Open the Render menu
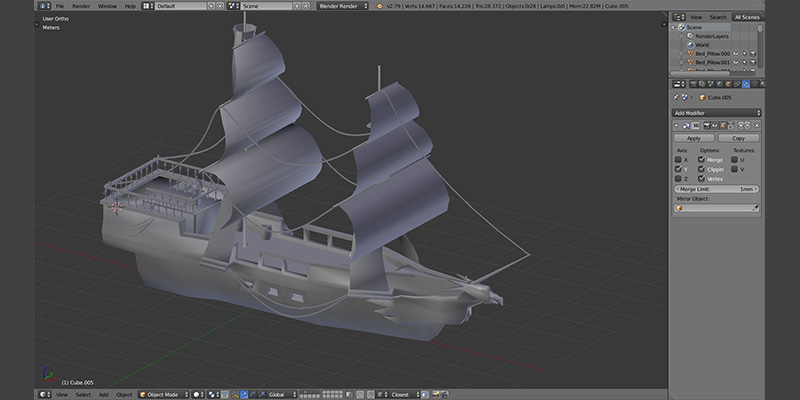Screen dimensions: 800x400 [x=81, y=6]
